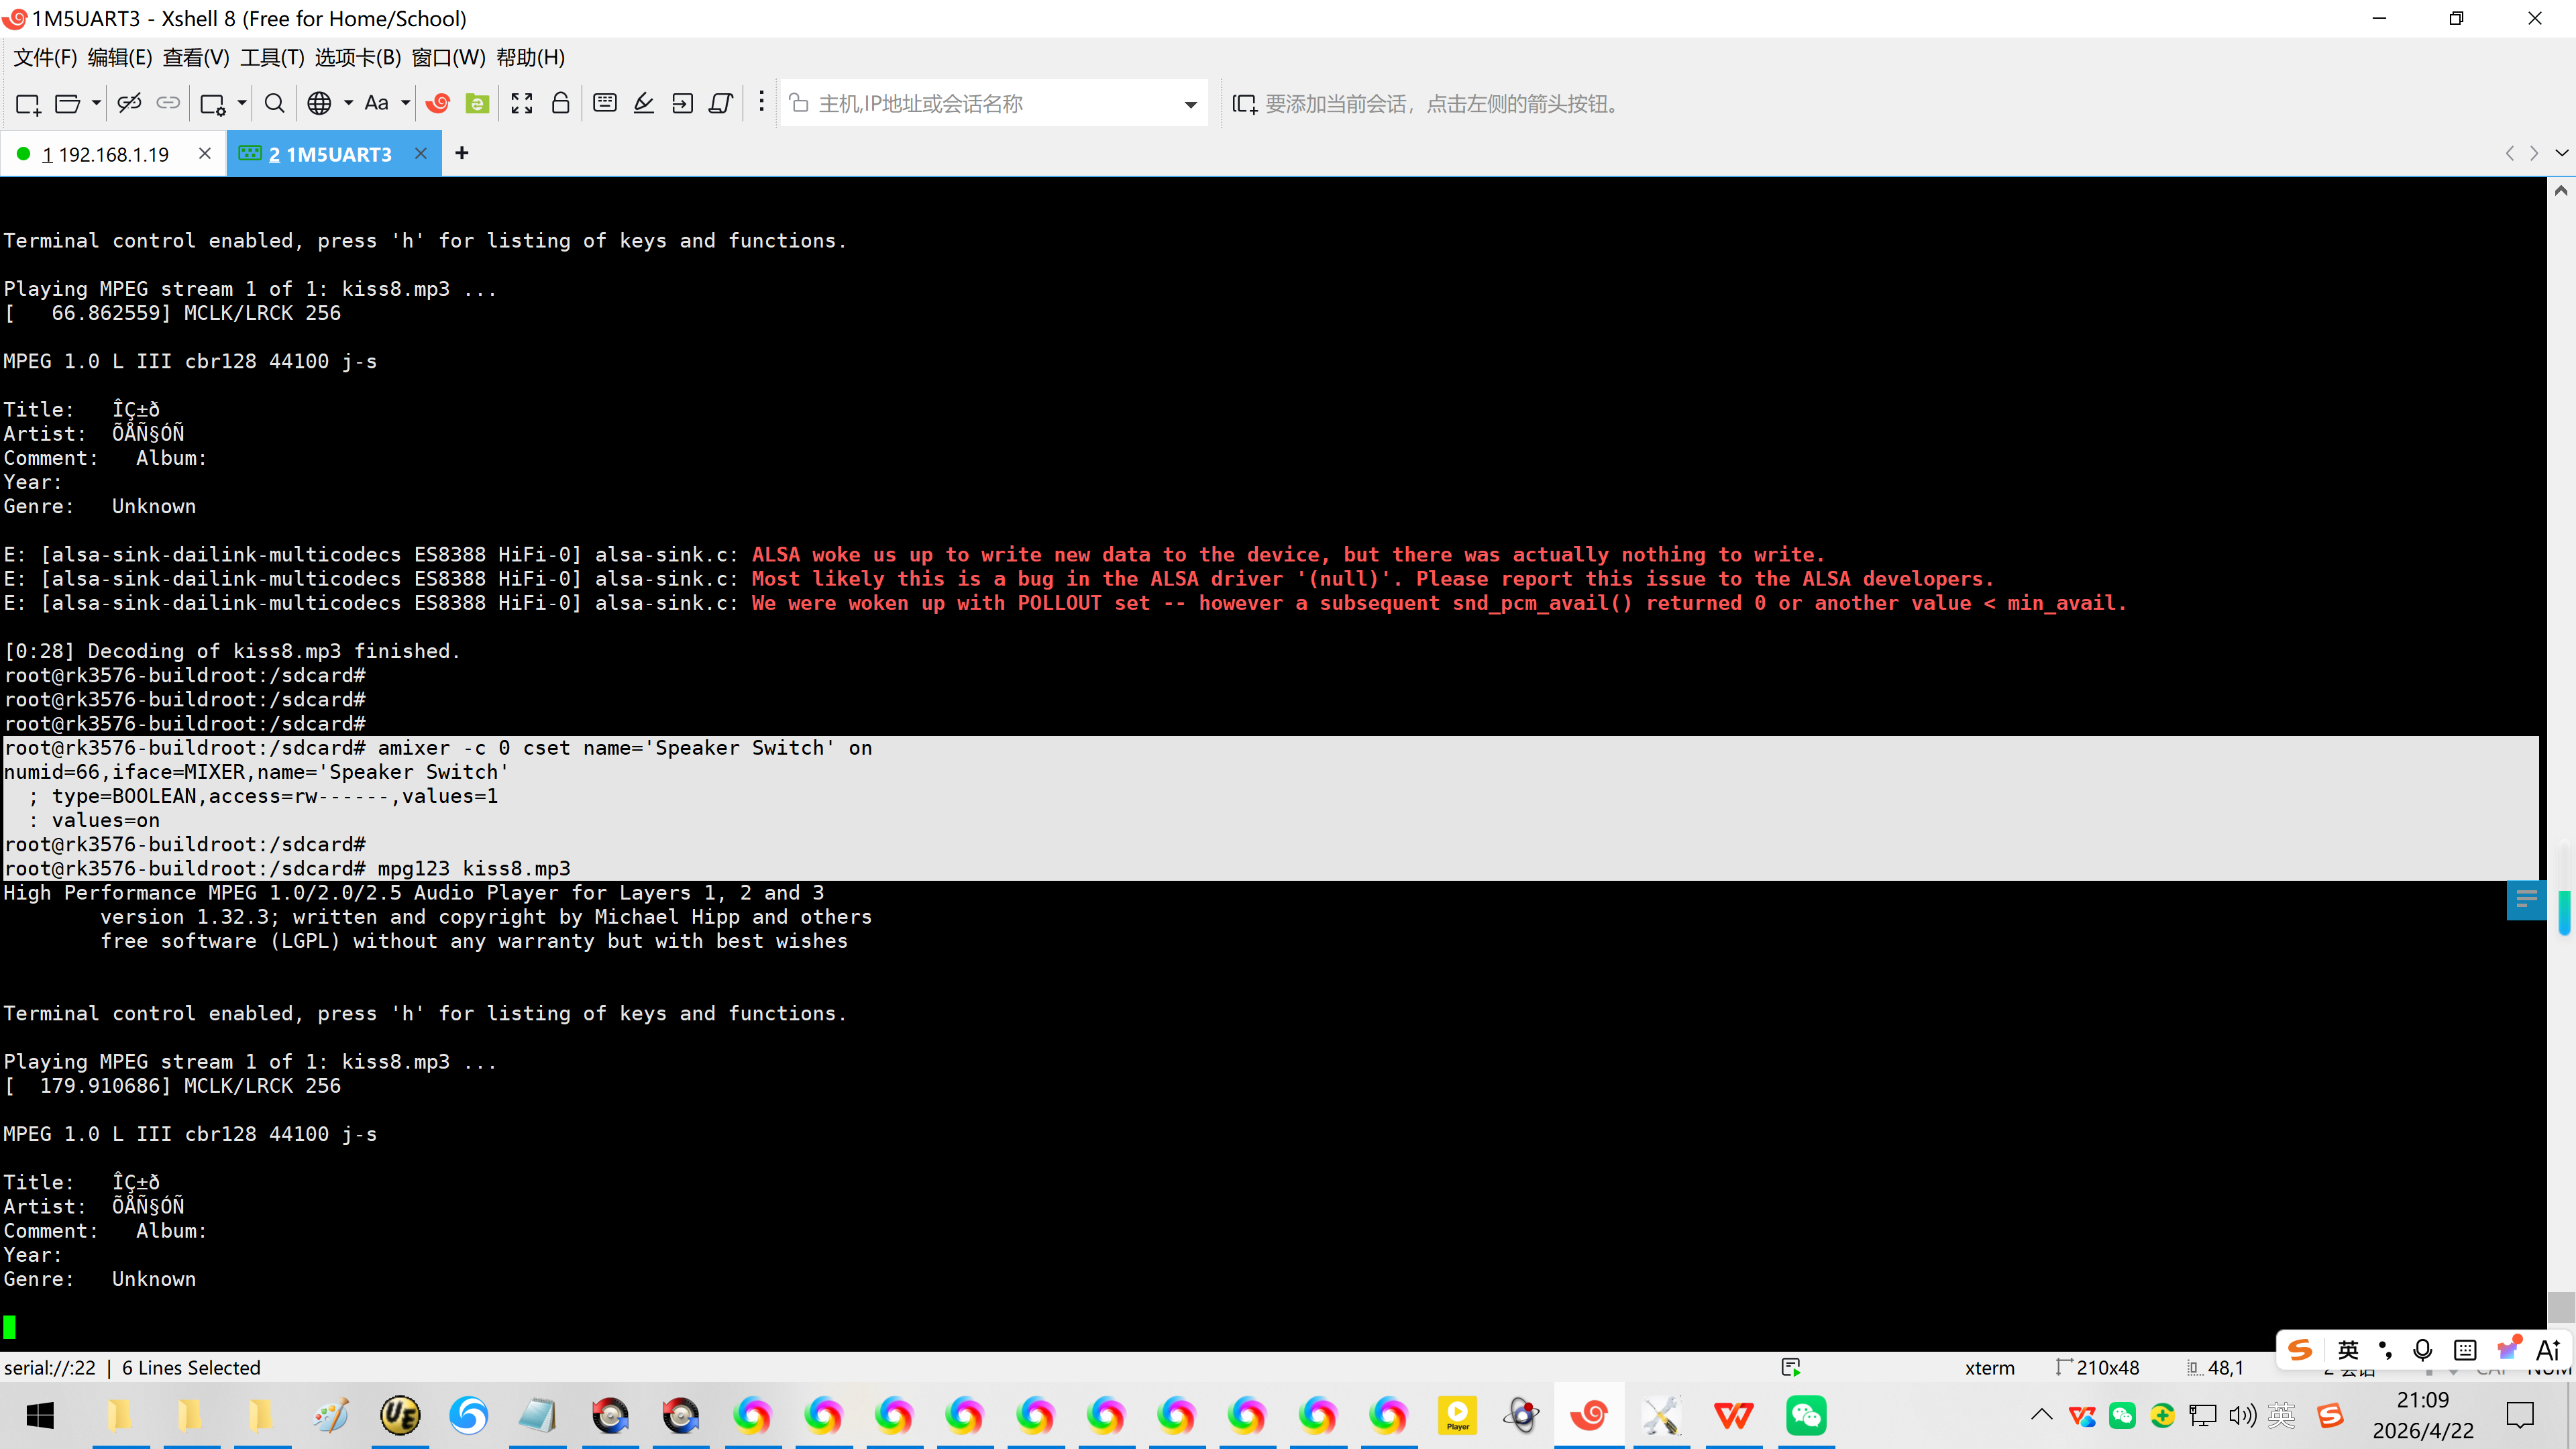
Task: Switch to the 192.168.1.19 session tab
Action: point(106,154)
